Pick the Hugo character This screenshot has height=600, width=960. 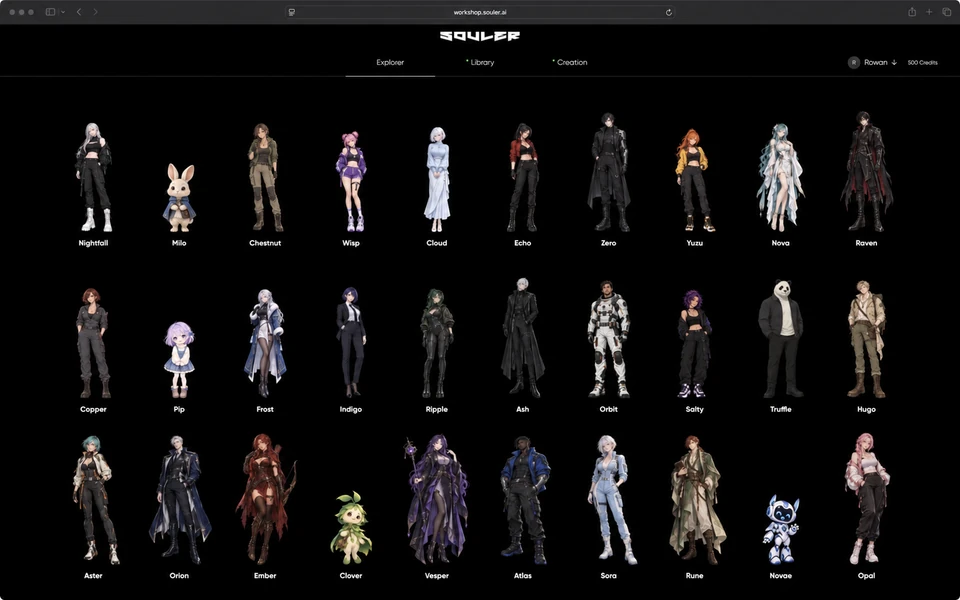[866, 340]
